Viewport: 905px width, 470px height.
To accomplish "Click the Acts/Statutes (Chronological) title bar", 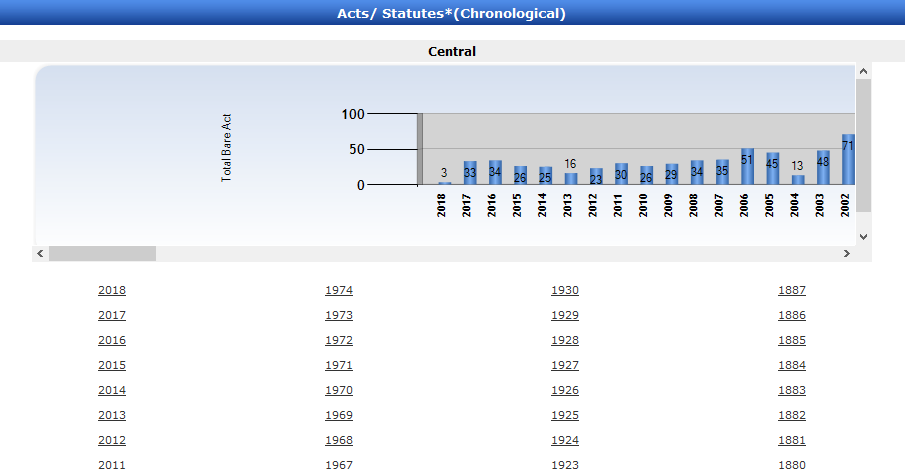I will click(452, 13).
